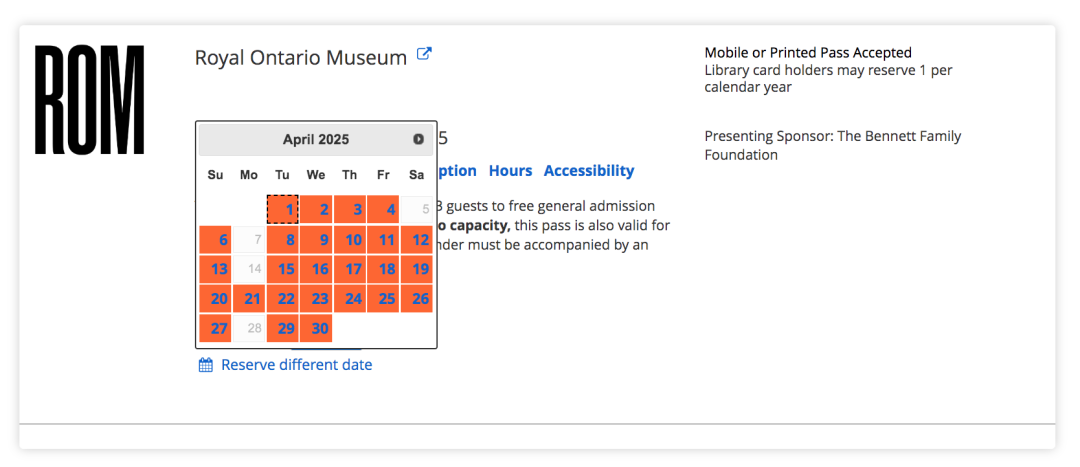Open the external link icon beside Royal Ontario Museum
Image resolution: width=1080 pixels, height=467 pixels.
(425, 54)
